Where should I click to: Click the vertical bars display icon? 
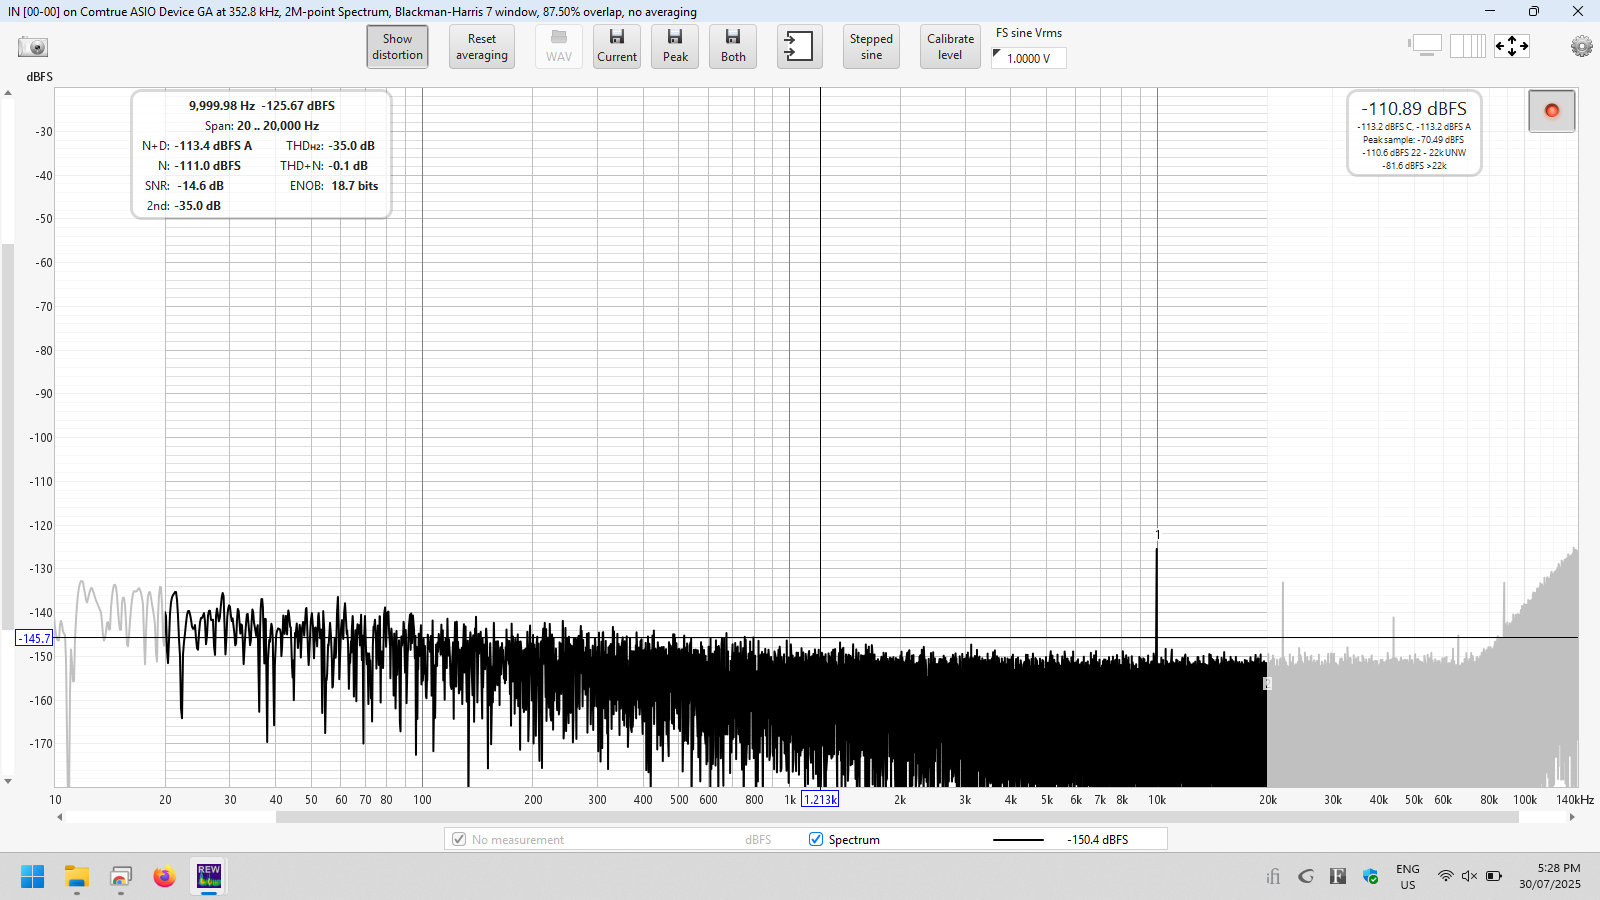click(1467, 46)
